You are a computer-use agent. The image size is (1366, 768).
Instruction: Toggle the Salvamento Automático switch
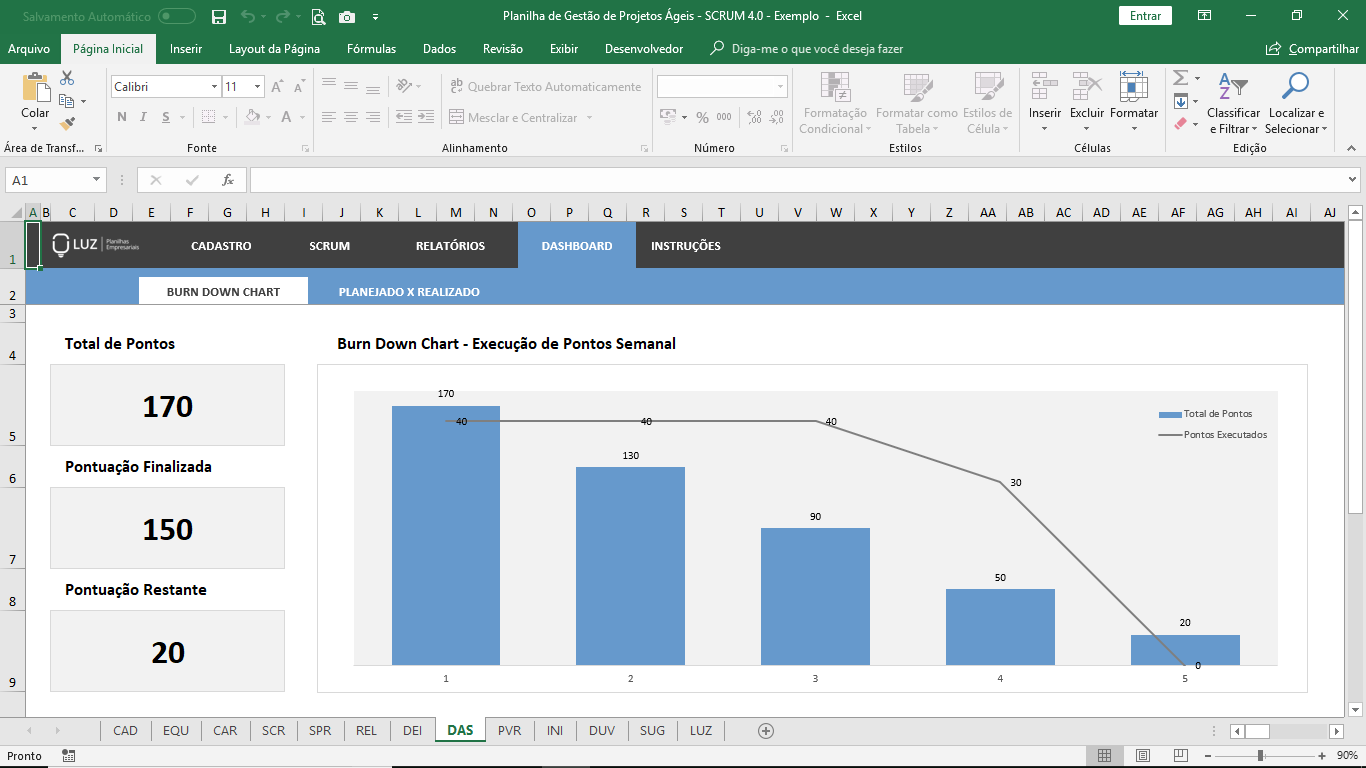tap(177, 16)
